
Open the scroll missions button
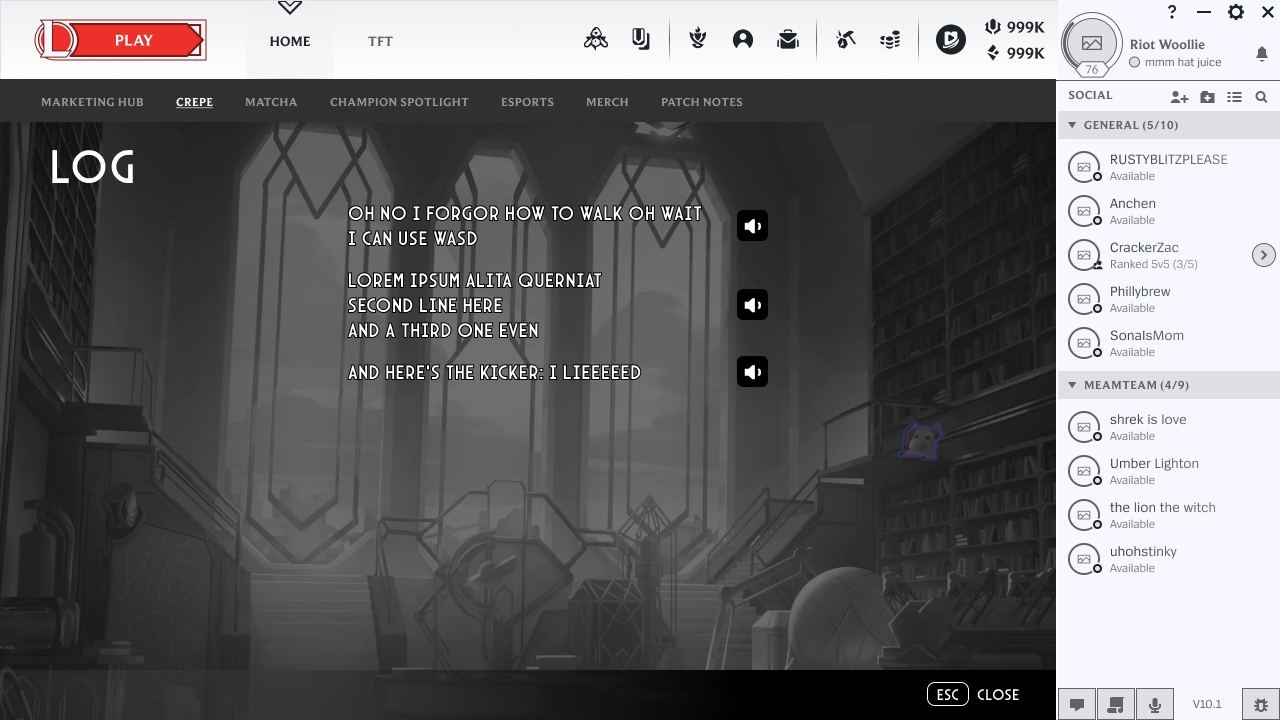(1116, 704)
